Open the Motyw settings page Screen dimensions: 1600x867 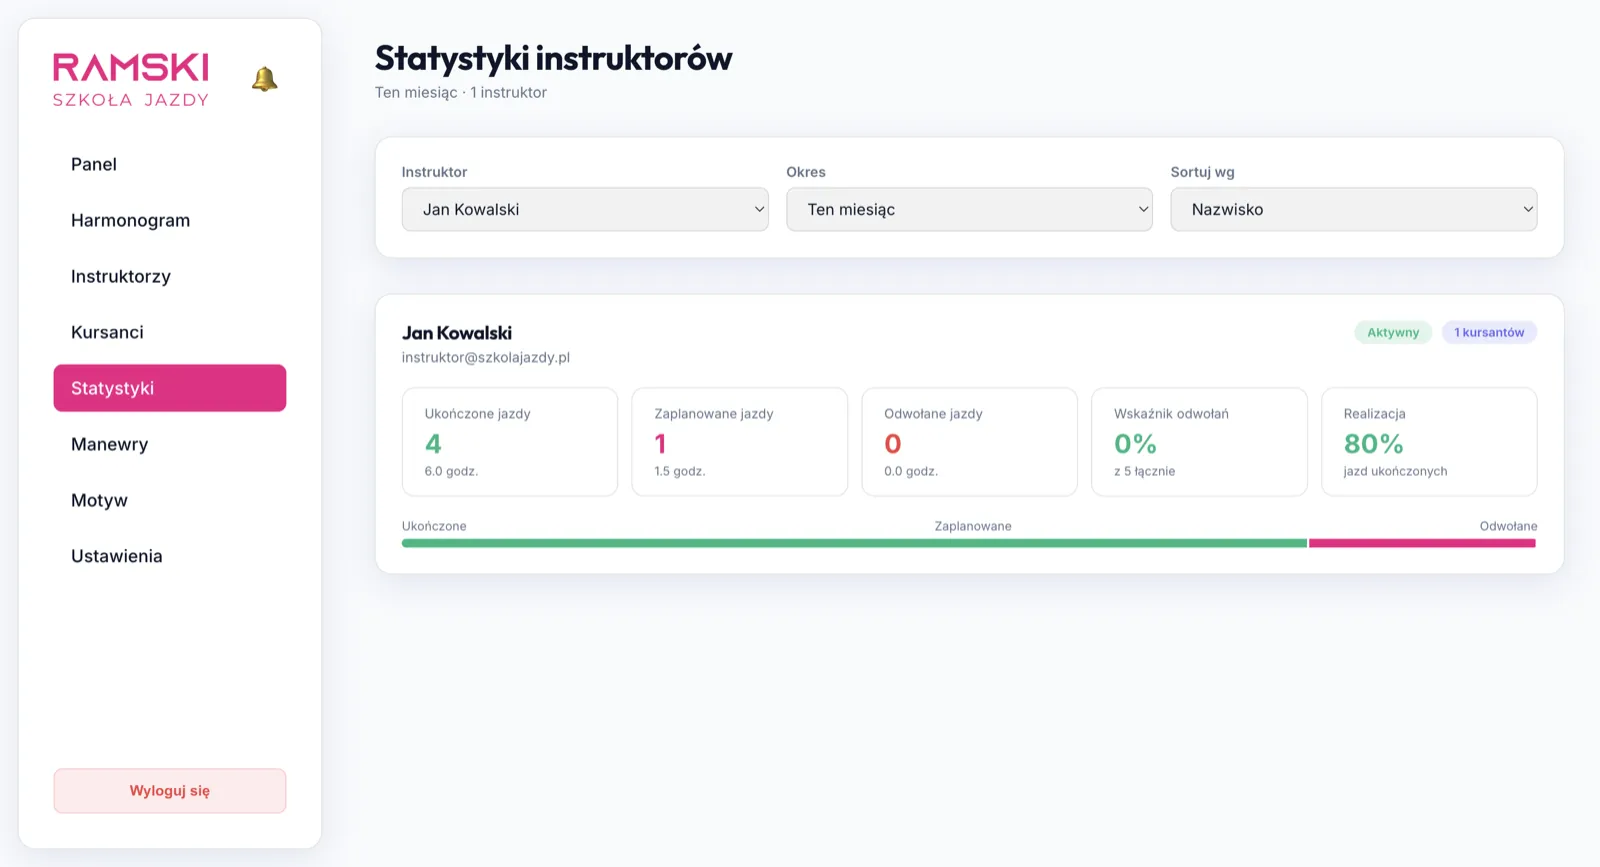[x=170, y=500]
